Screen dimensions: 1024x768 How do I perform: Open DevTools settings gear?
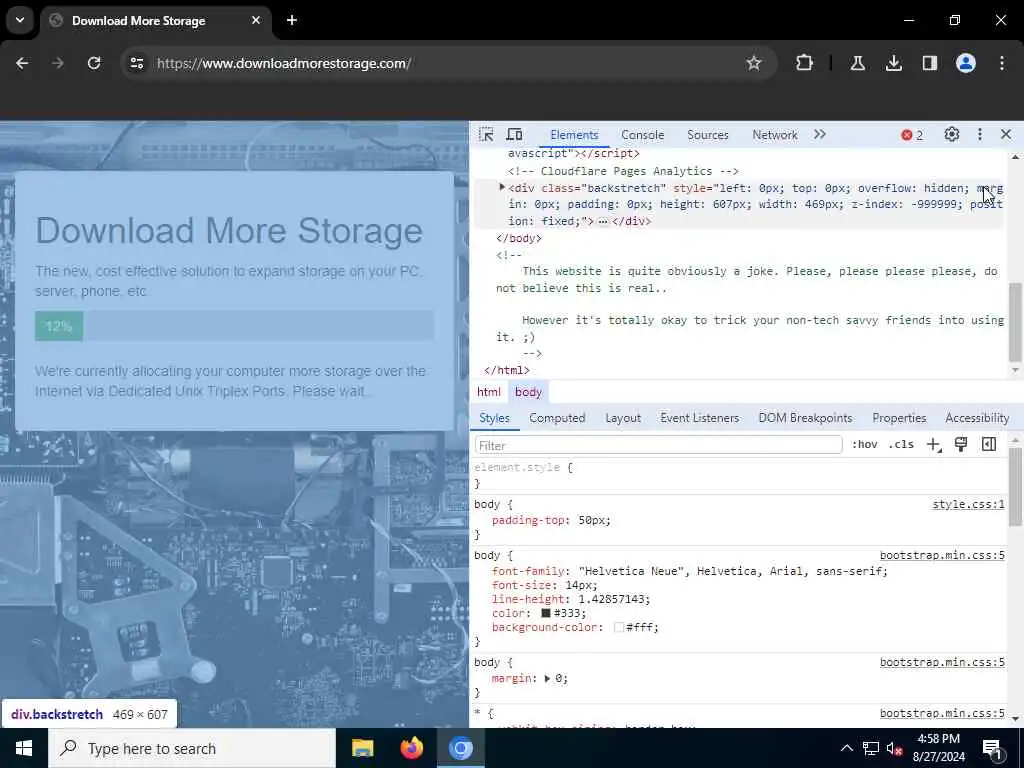click(952, 135)
